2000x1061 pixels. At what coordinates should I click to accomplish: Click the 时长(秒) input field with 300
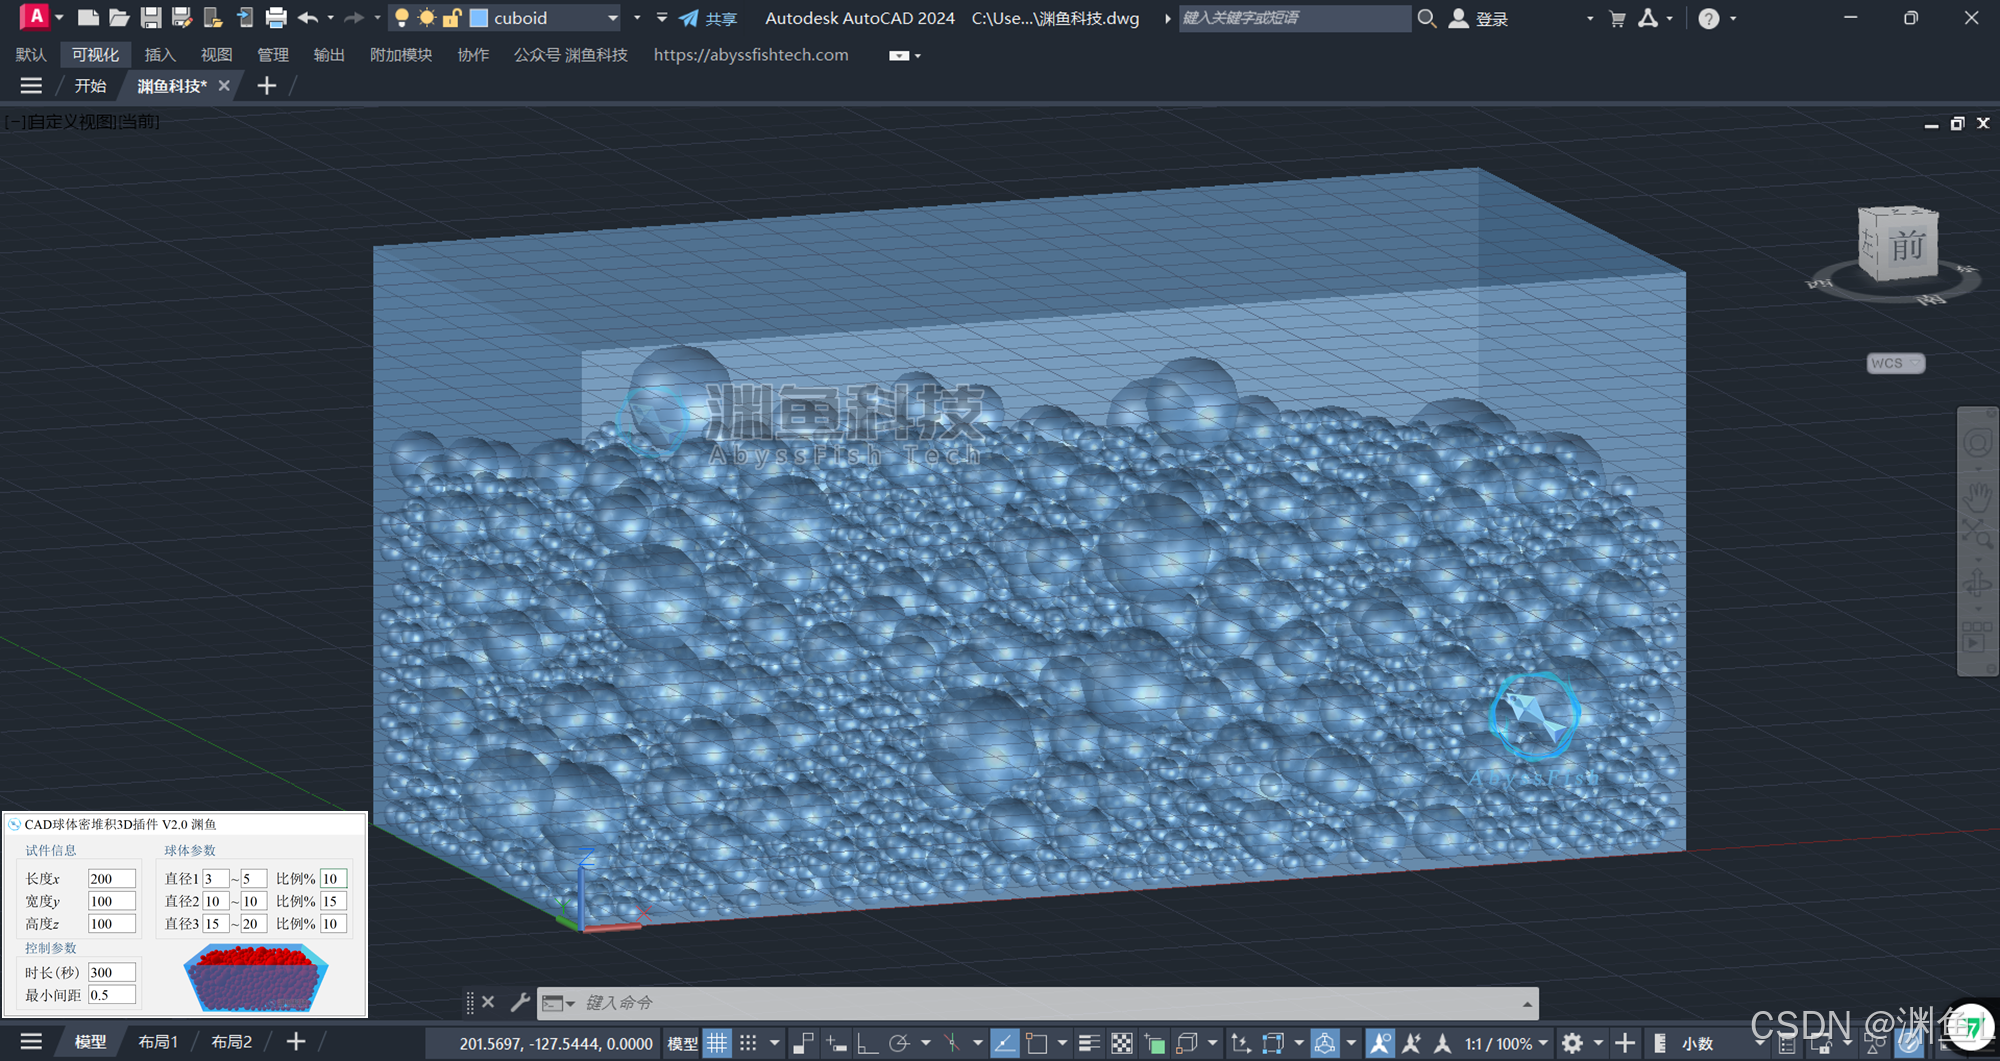pos(111,972)
